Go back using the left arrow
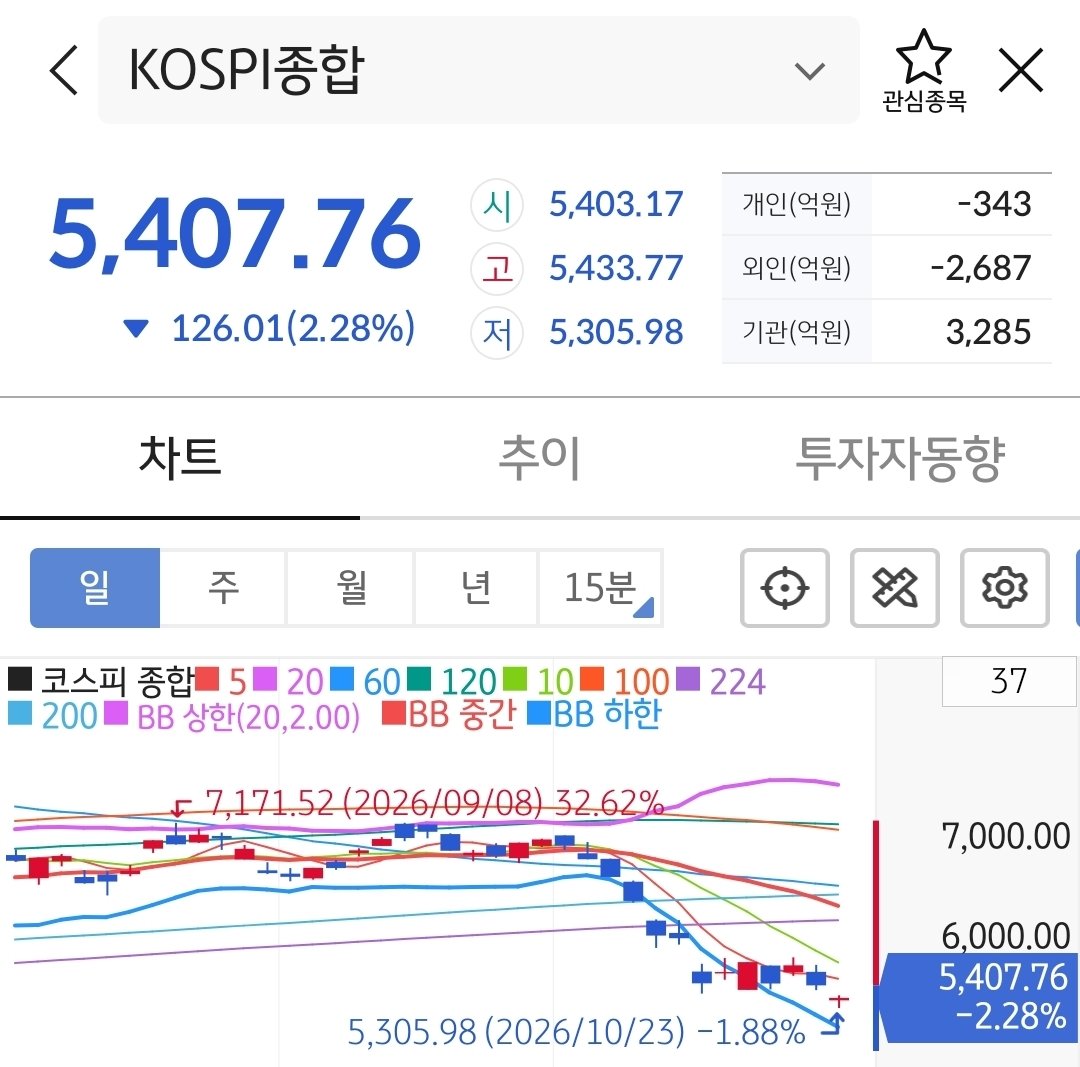The image size is (1080, 1067). pyautogui.click(x=64, y=70)
